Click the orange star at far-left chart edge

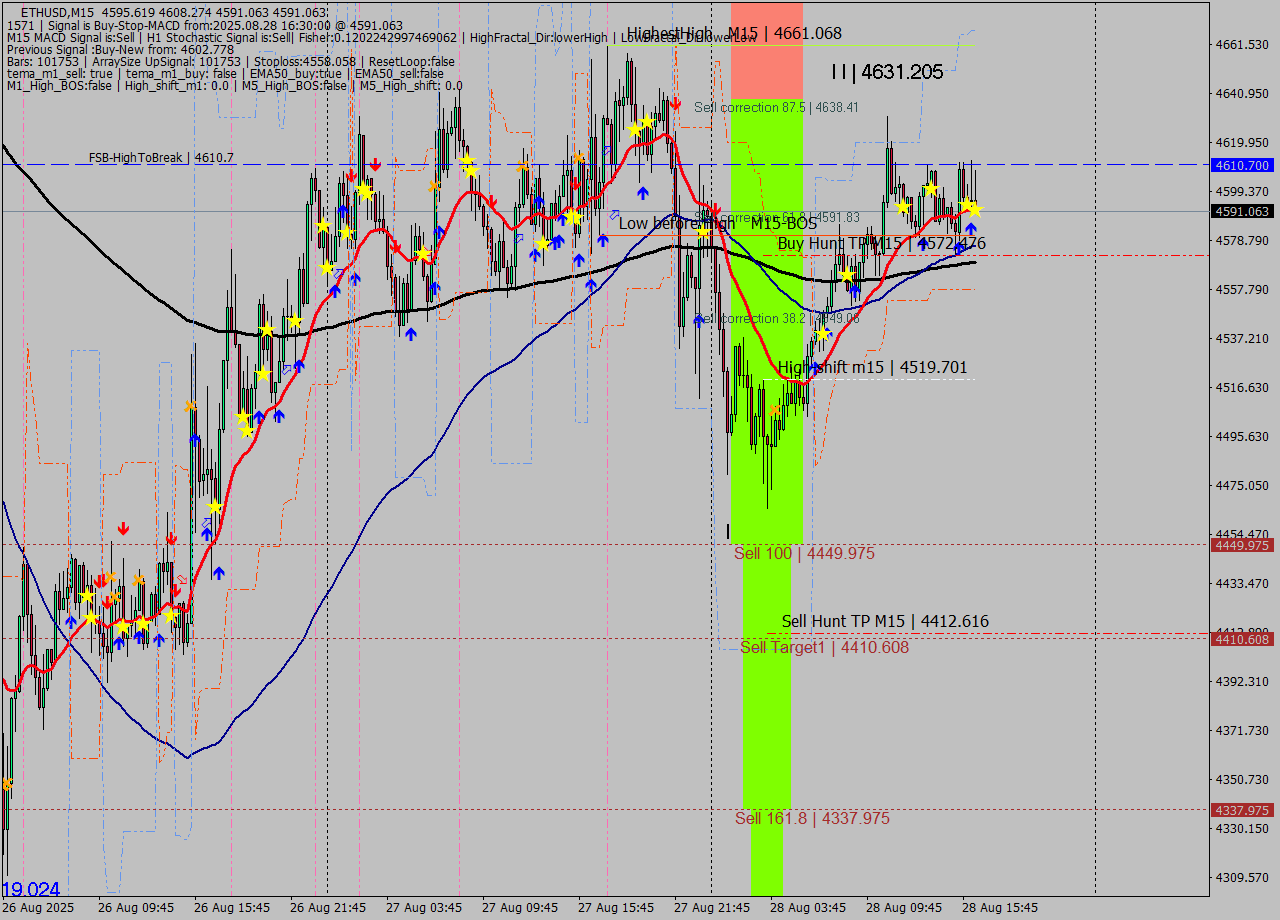click(x=7, y=784)
